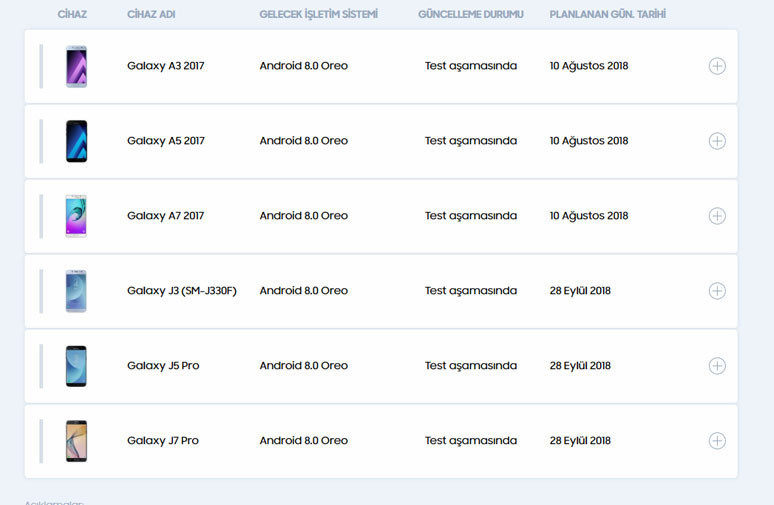Click the 28 Eylül 2018 date for Galaxy J3
This screenshot has height=505, width=774.
tap(580, 291)
